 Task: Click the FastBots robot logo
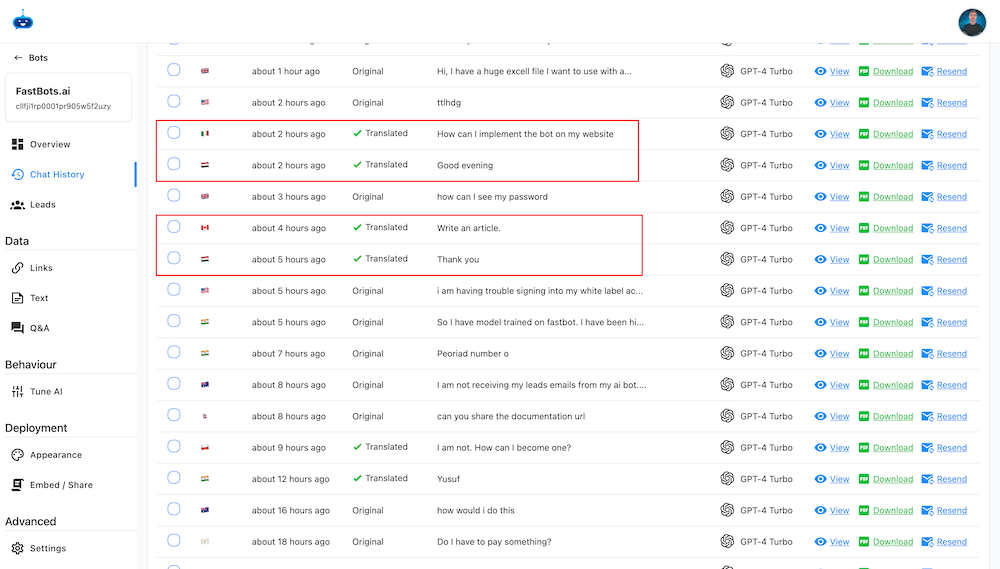coord(23,20)
